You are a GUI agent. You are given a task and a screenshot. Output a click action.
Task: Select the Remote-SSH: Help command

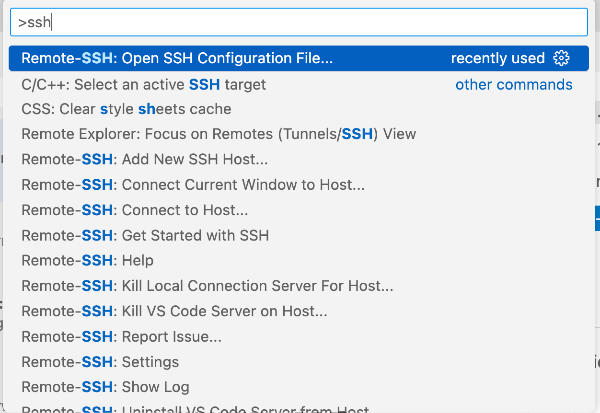tap(299, 261)
